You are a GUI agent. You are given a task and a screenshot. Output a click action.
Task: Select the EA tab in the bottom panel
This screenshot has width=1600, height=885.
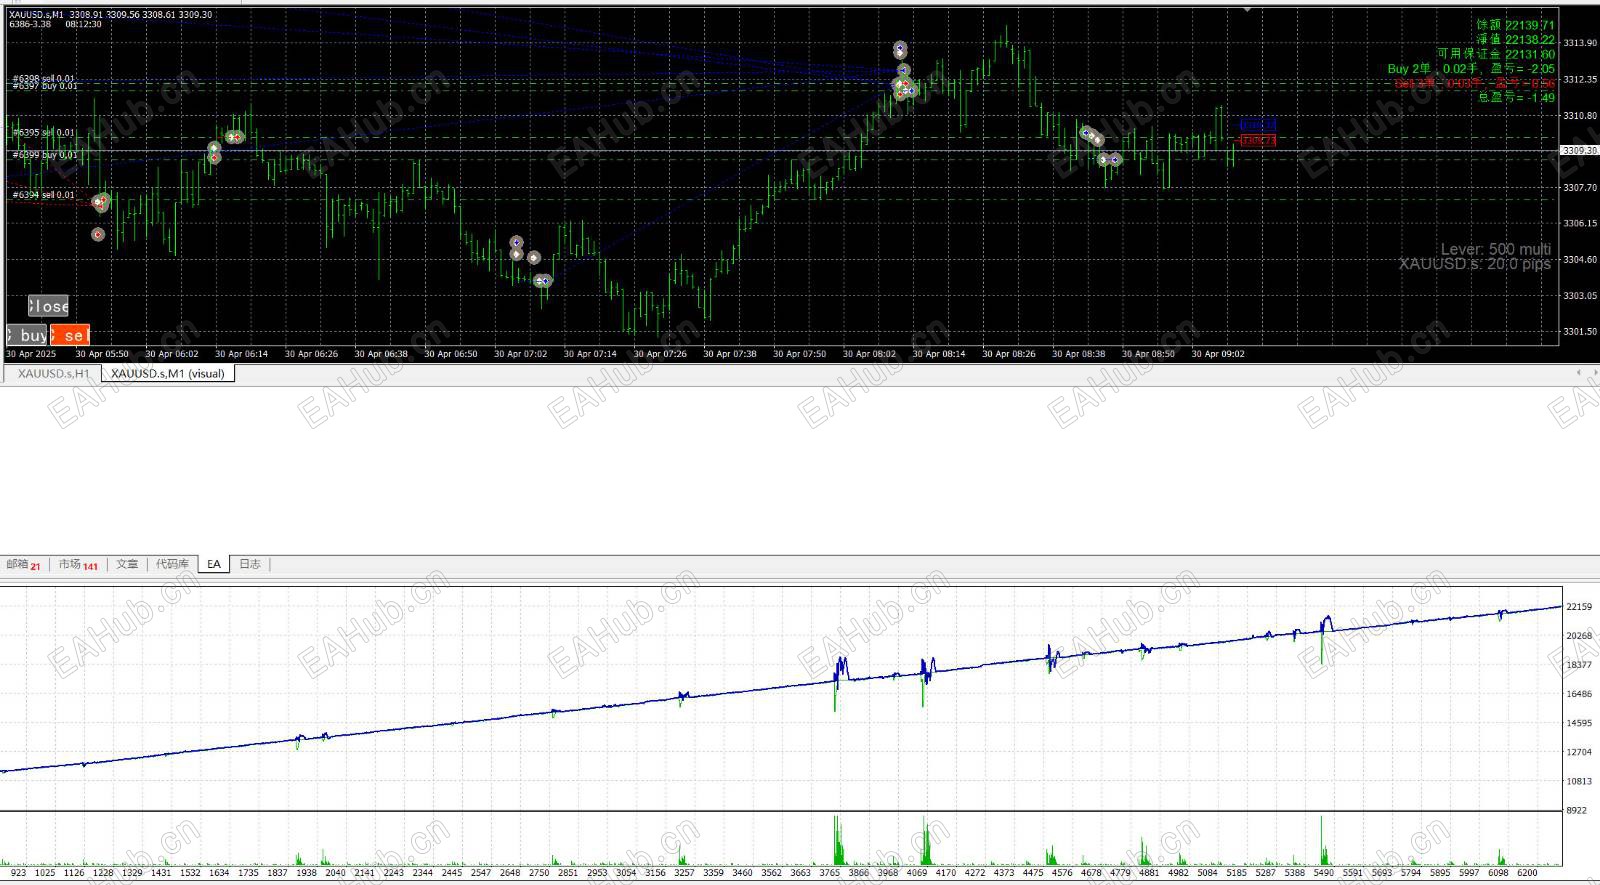pos(214,564)
